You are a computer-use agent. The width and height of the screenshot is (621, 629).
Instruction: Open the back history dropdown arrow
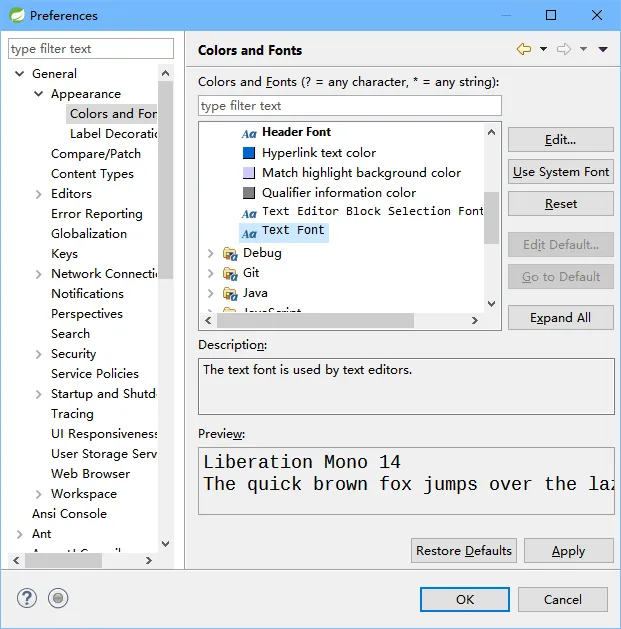click(543, 49)
